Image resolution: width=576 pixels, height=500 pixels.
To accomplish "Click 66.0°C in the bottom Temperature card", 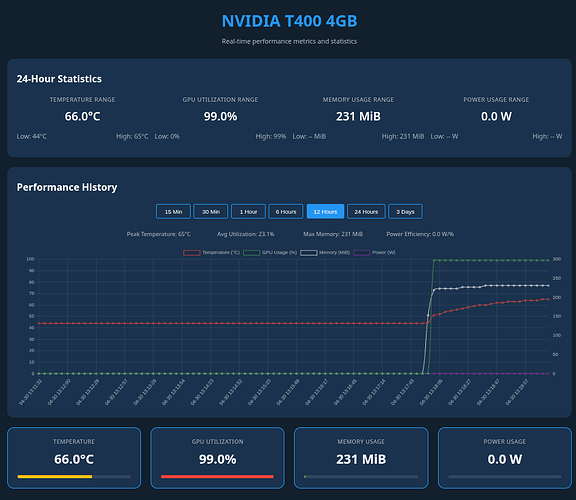I will coord(74,459).
